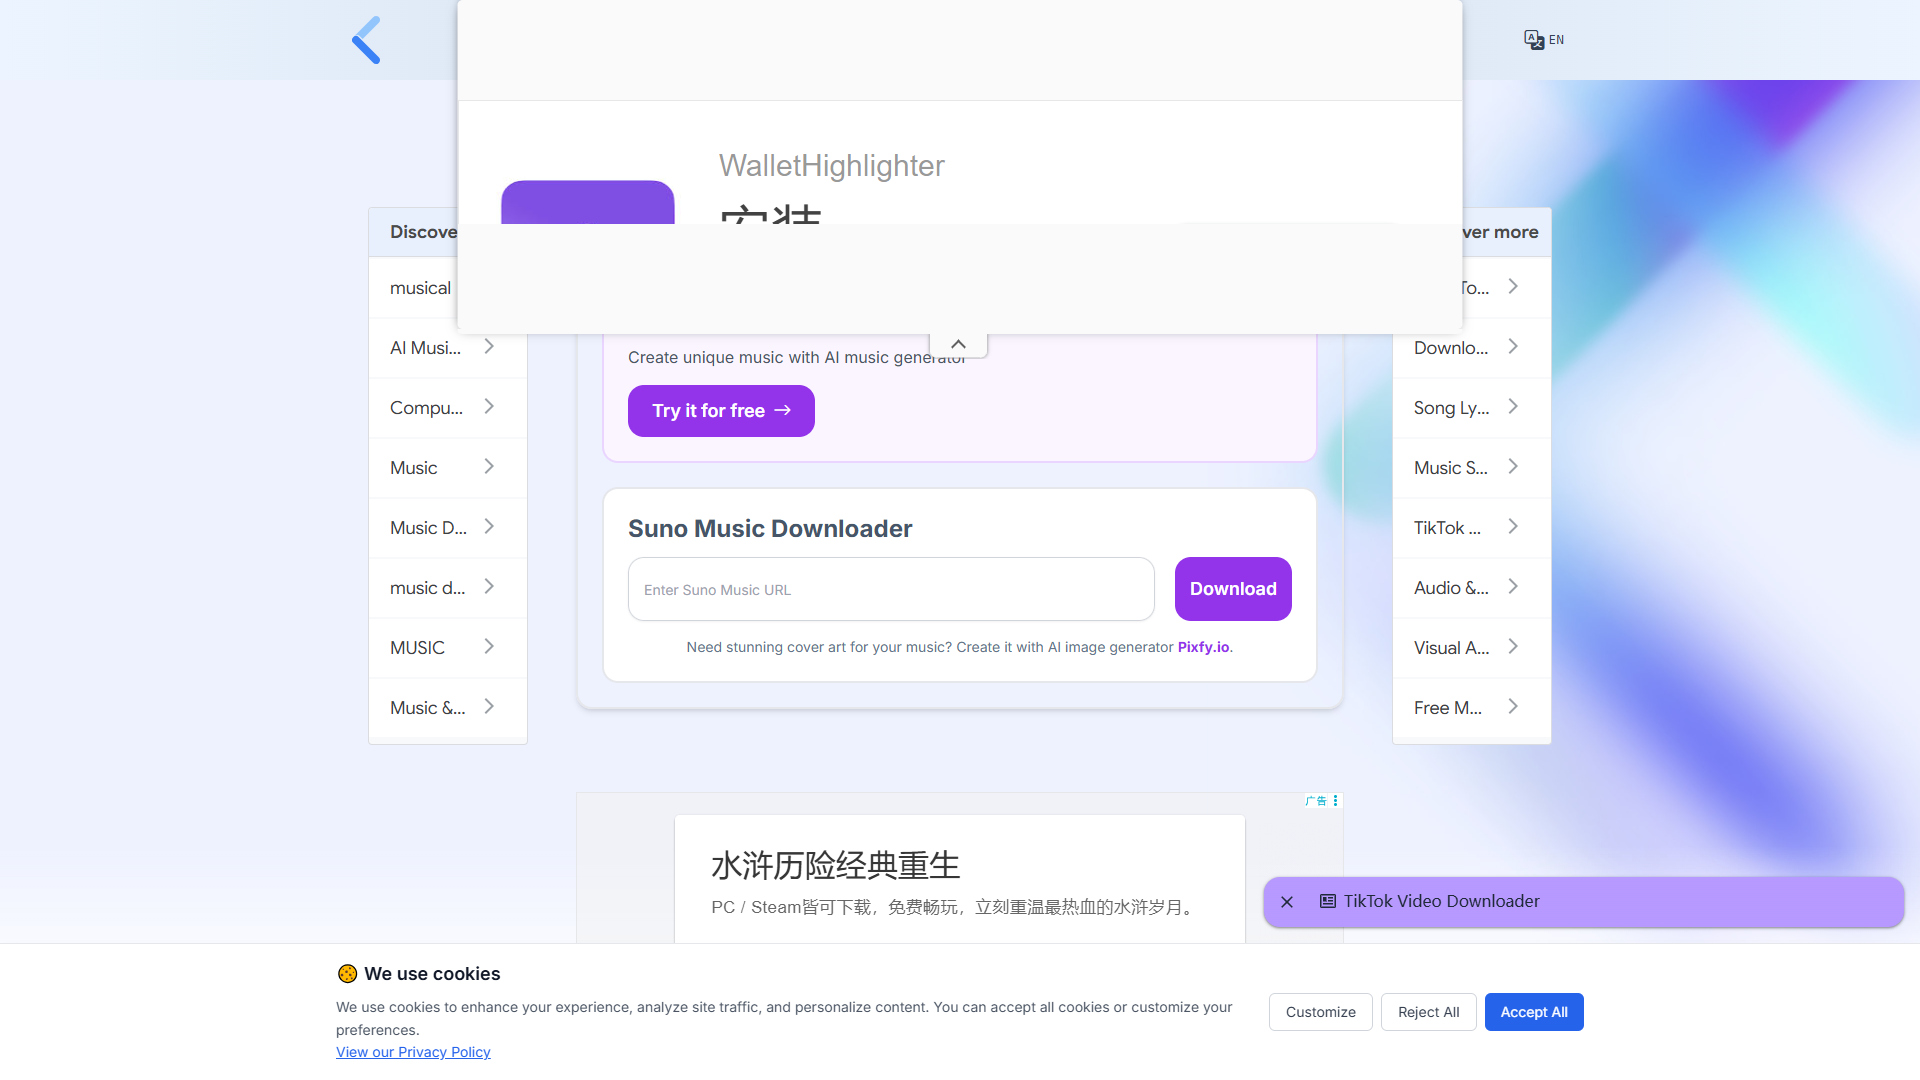
Task: Click the purple Download button
Action: coord(1233,589)
